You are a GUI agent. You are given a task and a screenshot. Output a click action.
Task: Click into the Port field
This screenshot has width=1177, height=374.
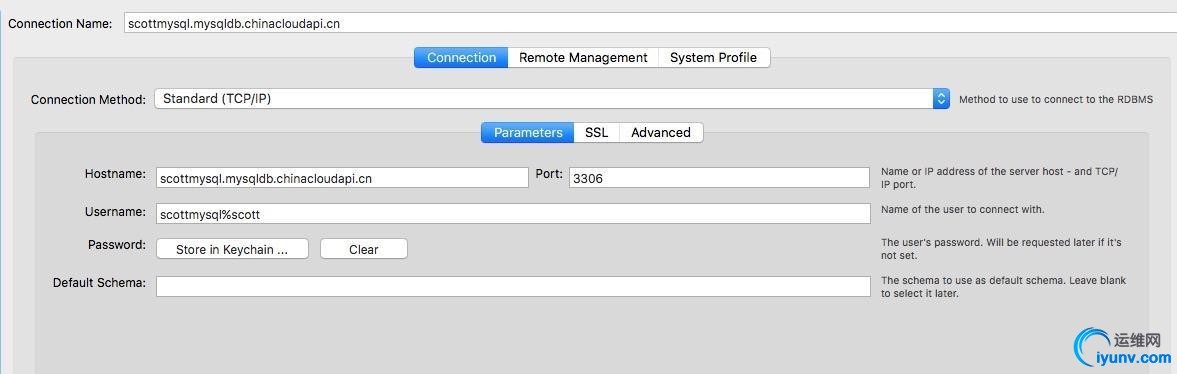tap(719, 178)
